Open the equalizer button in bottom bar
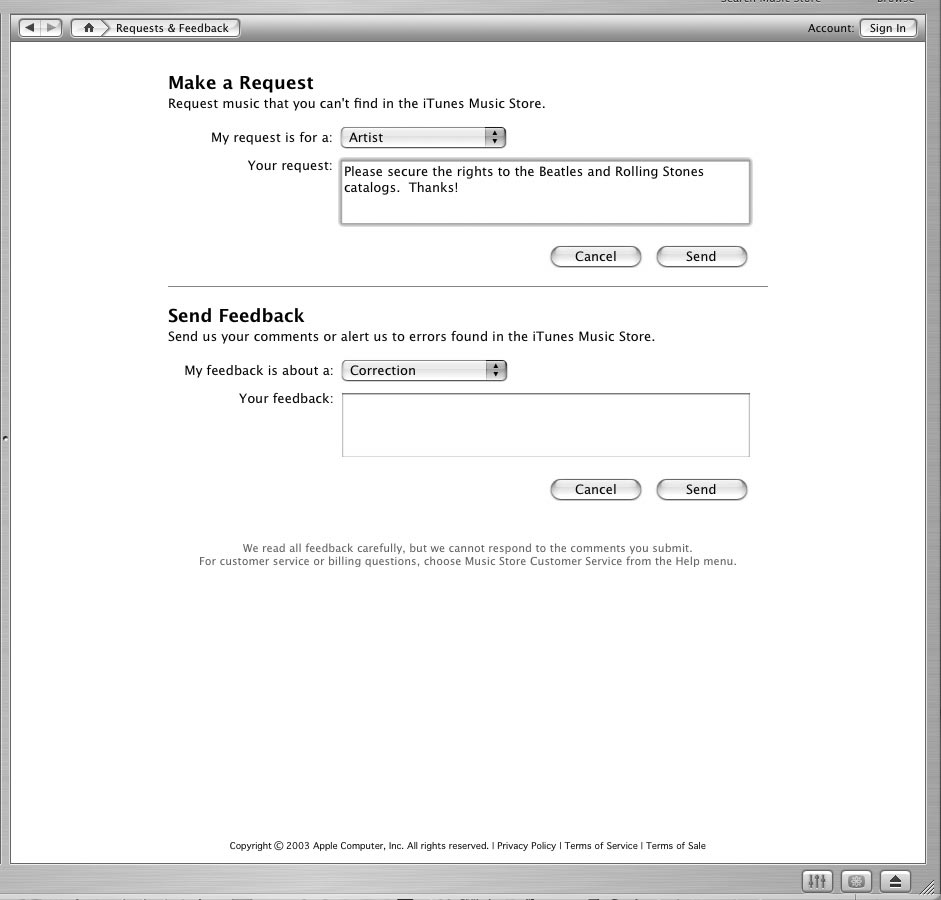941x900 pixels. coord(817,881)
